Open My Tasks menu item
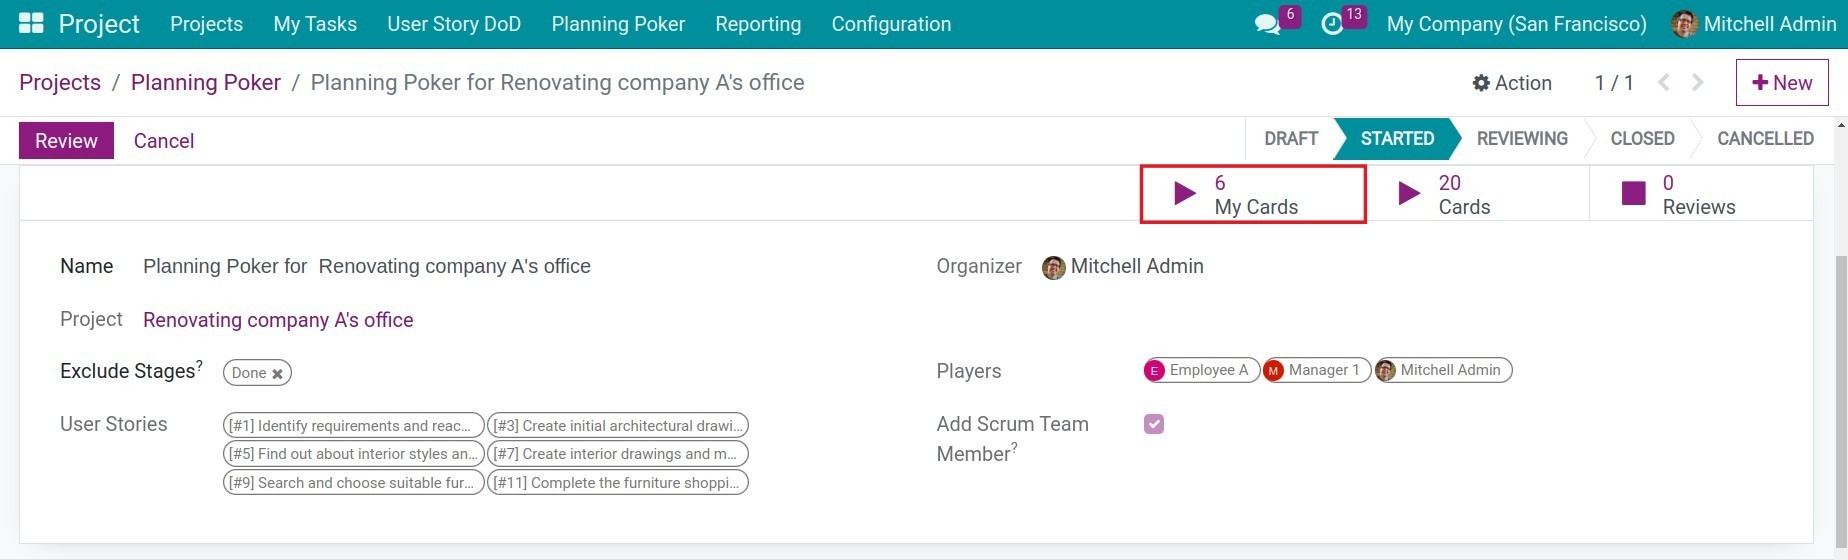This screenshot has width=1848, height=560. (x=315, y=24)
